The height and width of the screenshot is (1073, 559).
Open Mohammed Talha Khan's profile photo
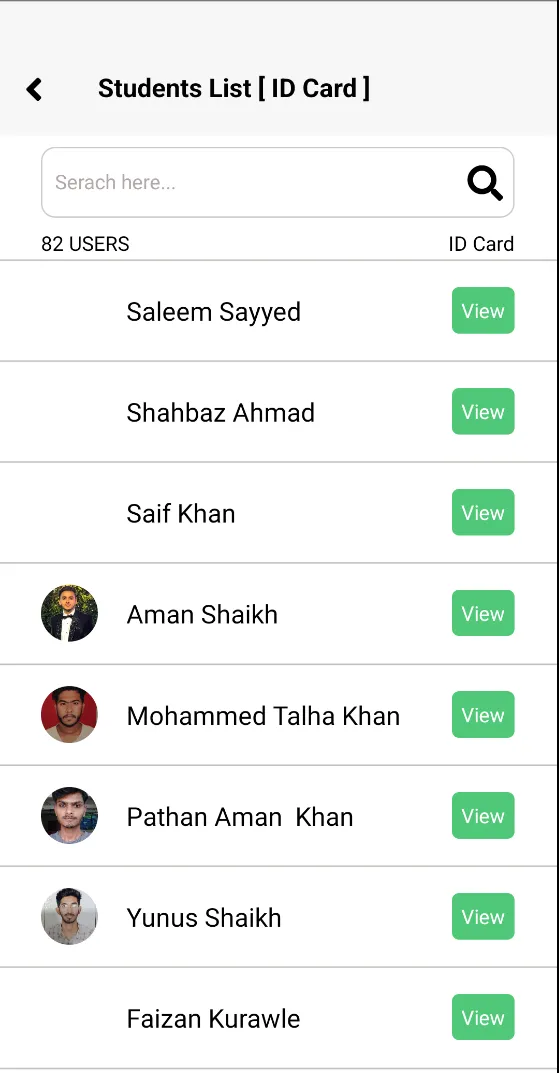tap(69, 714)
